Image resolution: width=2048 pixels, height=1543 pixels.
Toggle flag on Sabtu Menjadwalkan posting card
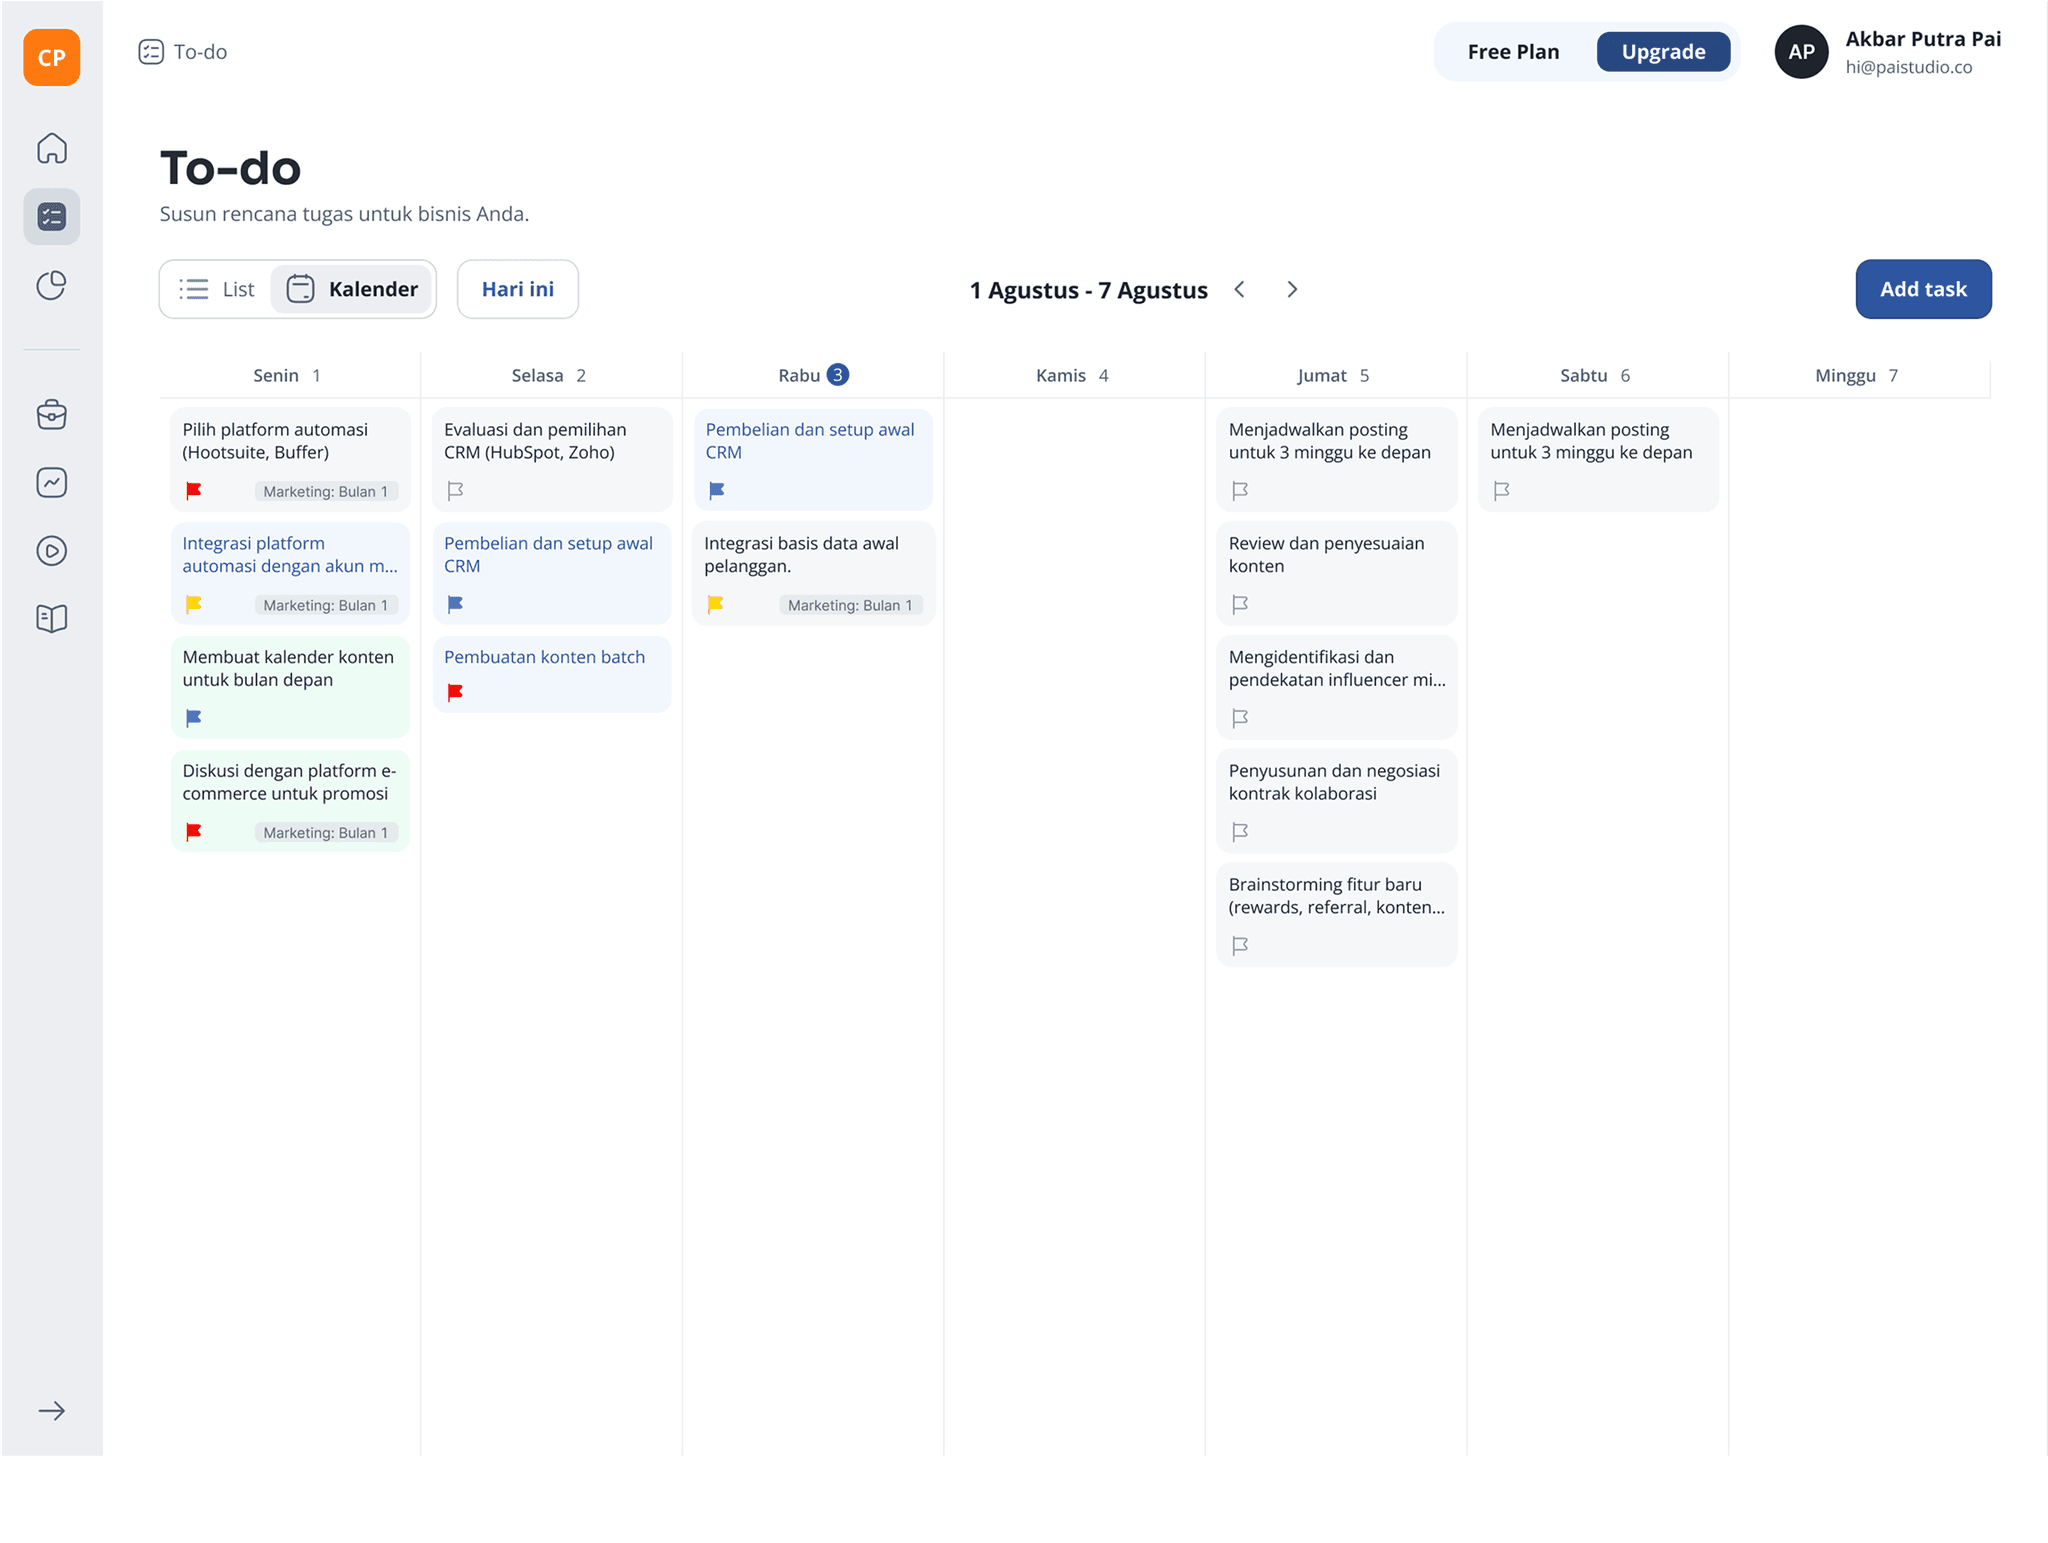point(1502,491)
